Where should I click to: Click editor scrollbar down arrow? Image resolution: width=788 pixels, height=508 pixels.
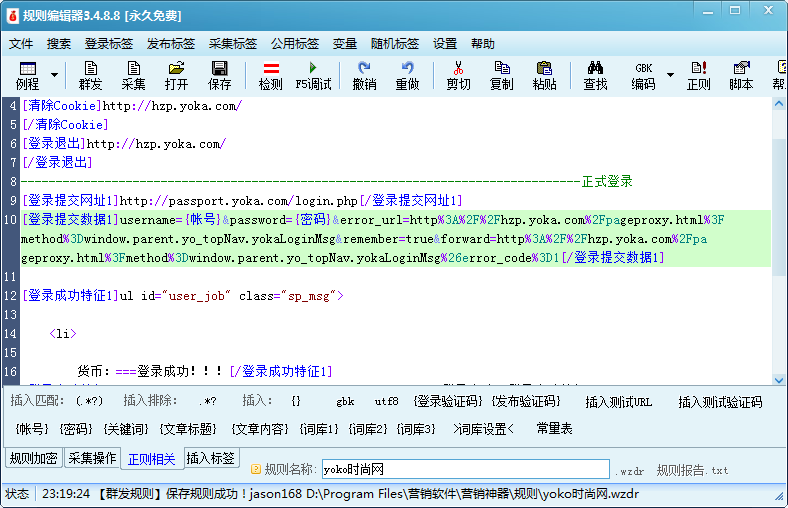[x=779, y=380]
